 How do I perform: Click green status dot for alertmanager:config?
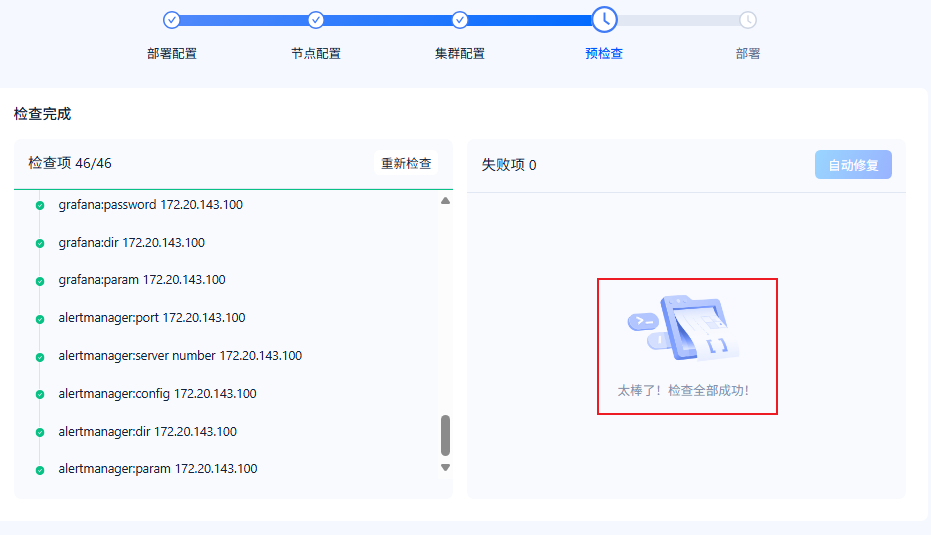[x=40, y=394]
